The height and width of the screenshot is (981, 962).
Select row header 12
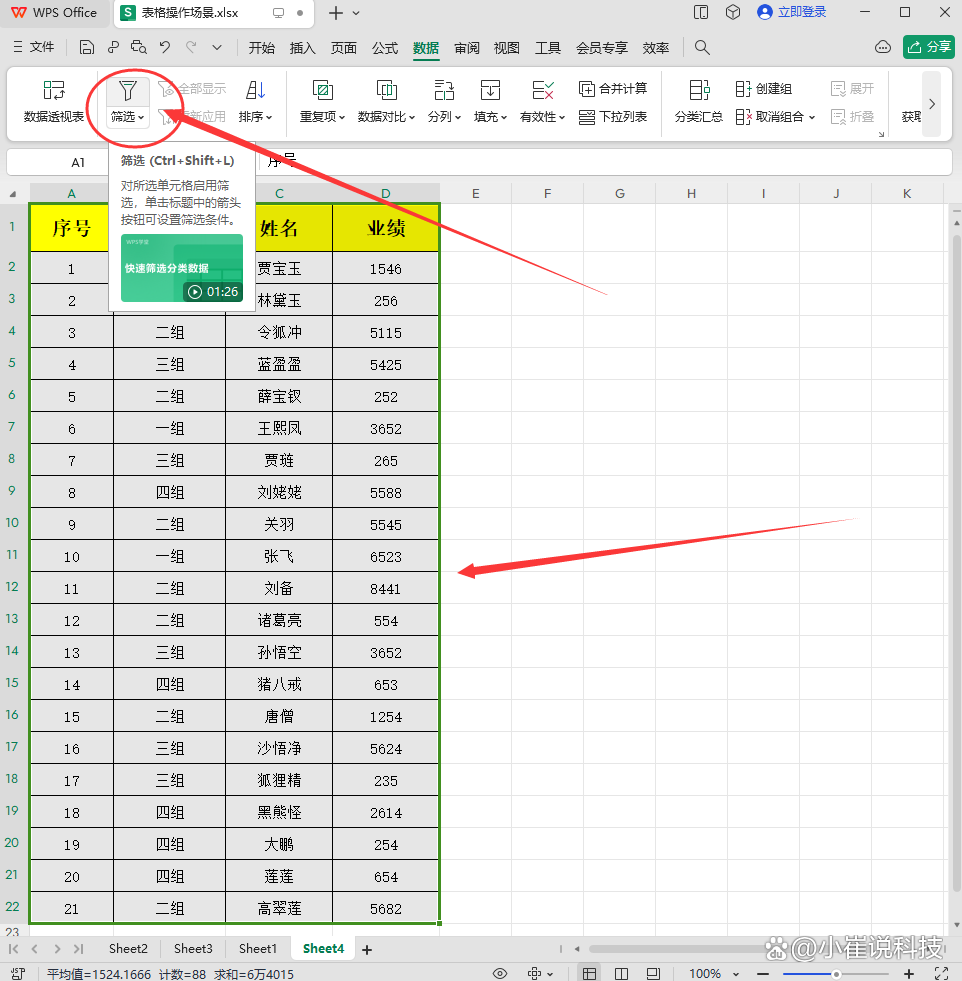(x=12, y=587)
